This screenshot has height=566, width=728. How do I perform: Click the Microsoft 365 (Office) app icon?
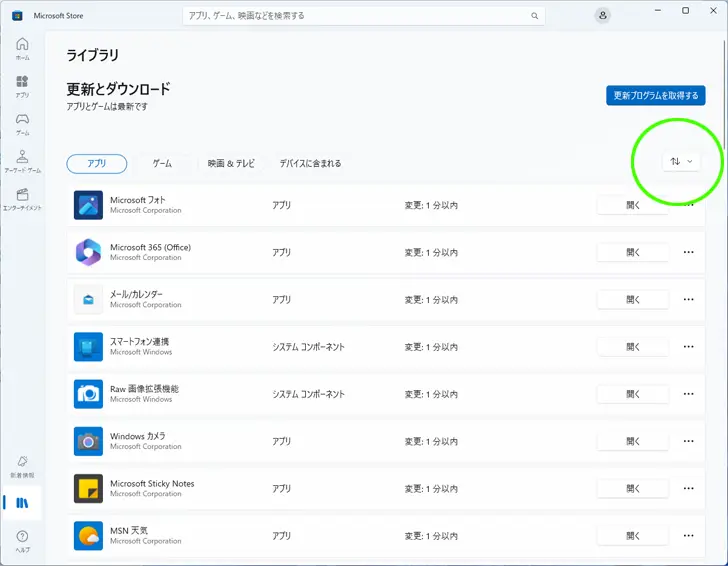point(88,252)
